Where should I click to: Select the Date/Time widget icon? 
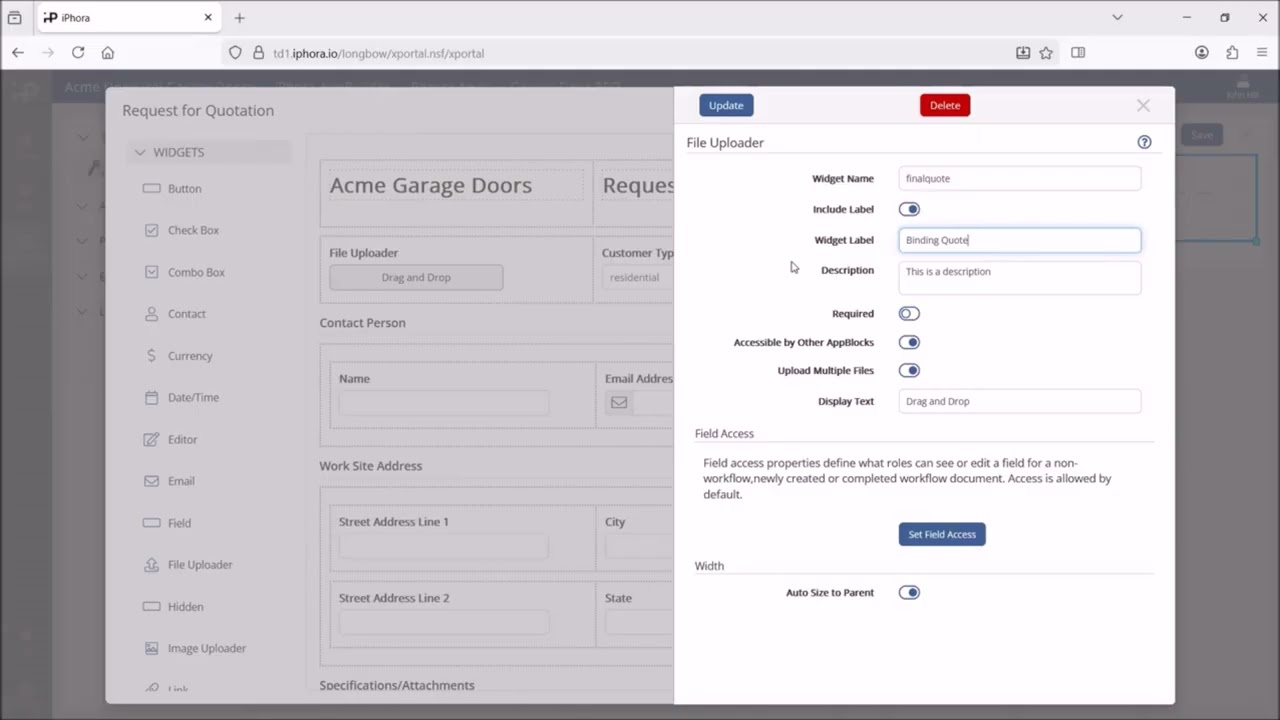pos(151,397)
